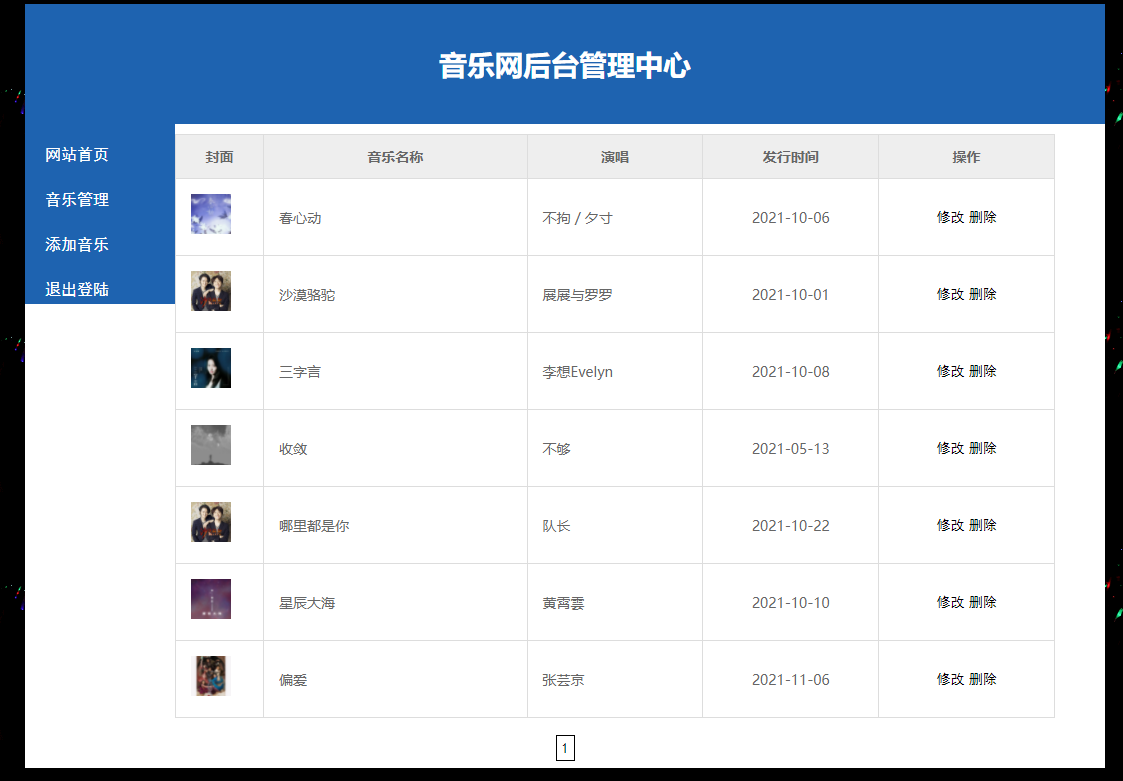Open 网站首页 in the sidebar
The width and height of the screenshot is (1123, 781).
tap(77, 155)
